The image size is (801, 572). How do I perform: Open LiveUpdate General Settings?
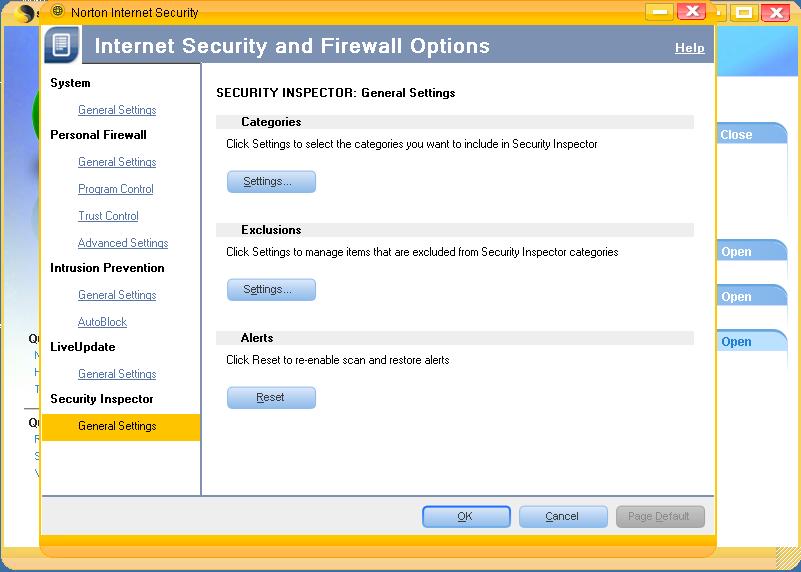117,374
